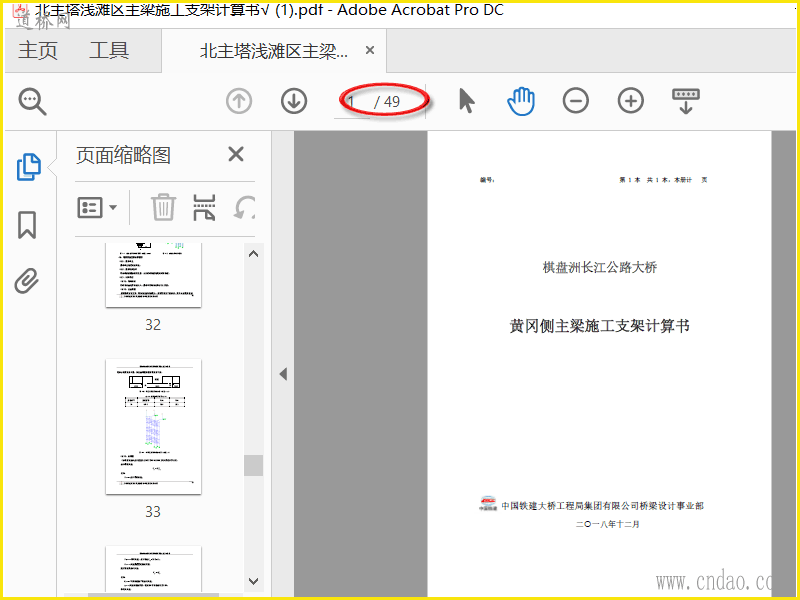Click the 32 page number label
This screenshot has width=800, height=600.
click(153, 324)
